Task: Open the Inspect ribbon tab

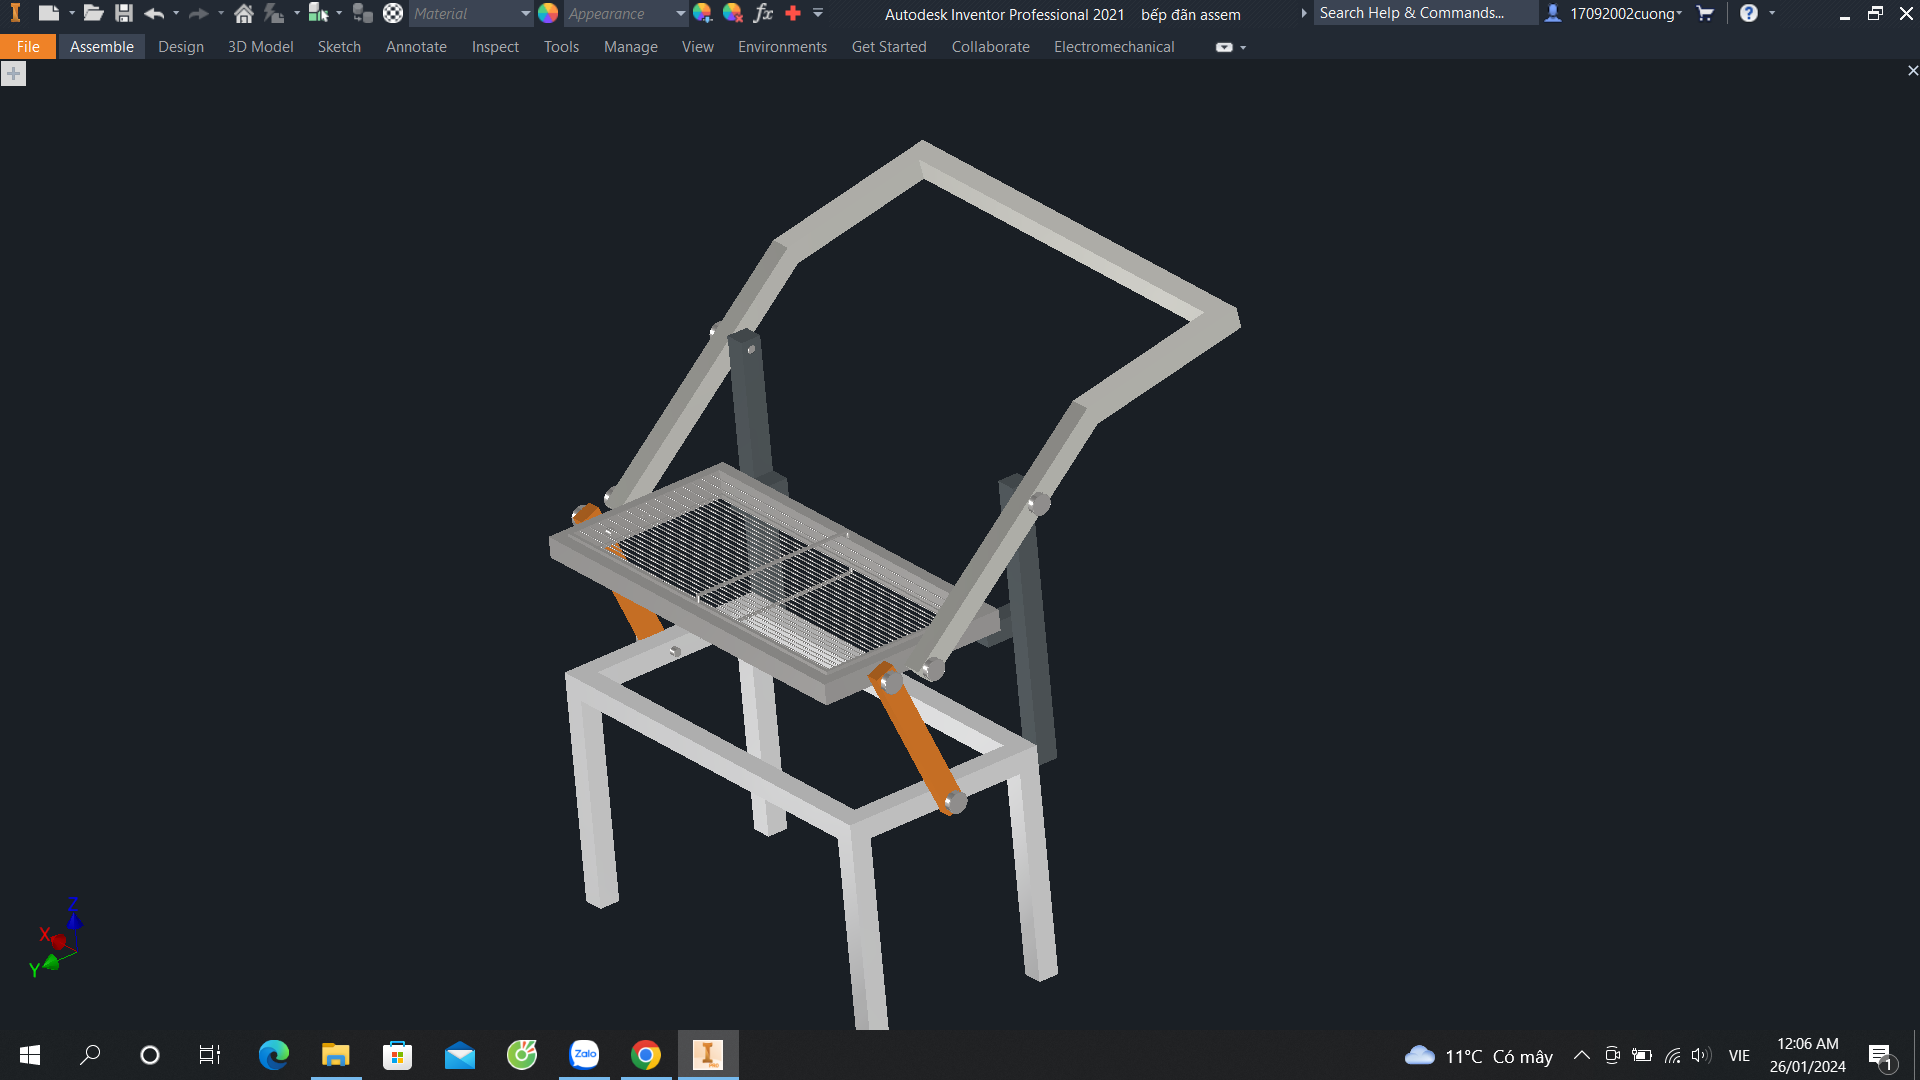Action: pos(495,47)
